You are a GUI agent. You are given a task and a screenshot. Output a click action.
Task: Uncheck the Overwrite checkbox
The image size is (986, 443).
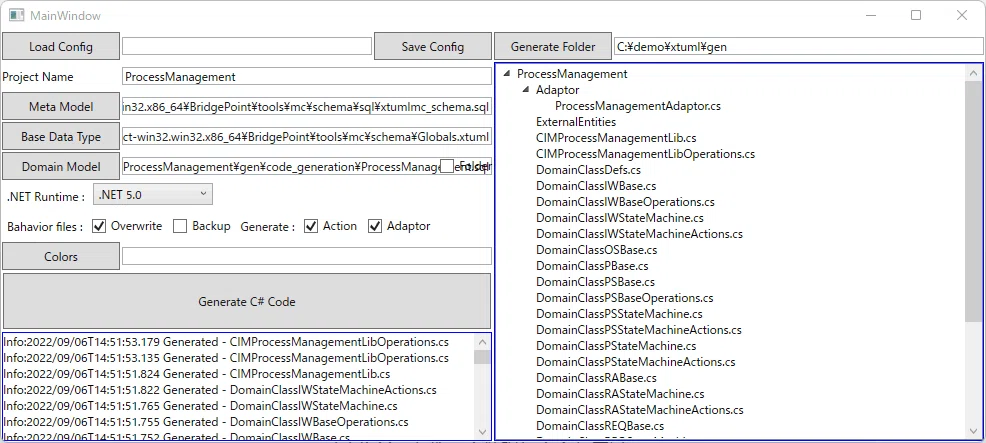(99, 226)
